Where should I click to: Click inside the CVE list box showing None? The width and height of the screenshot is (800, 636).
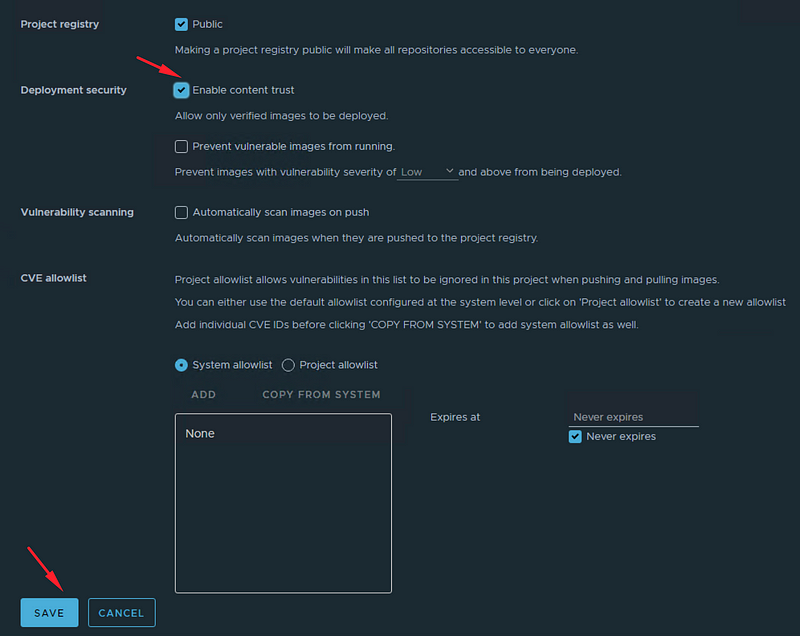pyautogui.click(x=283, y=503)
